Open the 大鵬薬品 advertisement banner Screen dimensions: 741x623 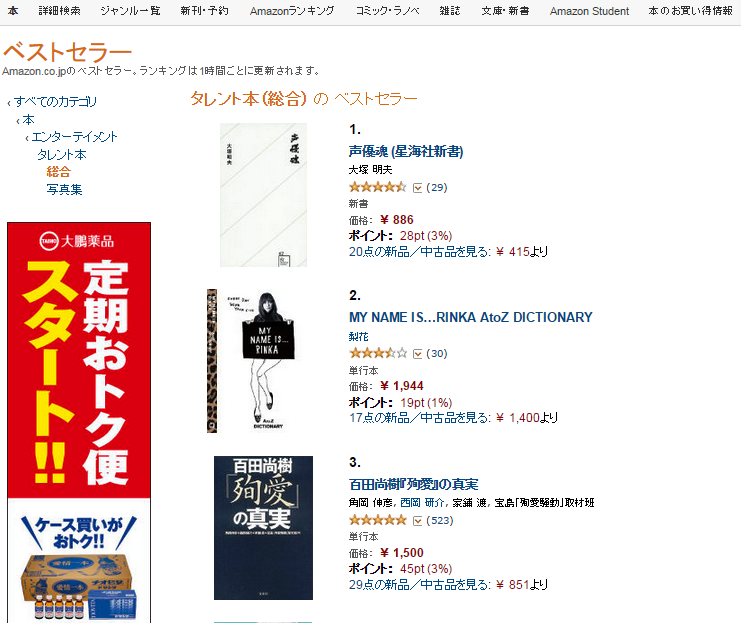click(x=79, y=422)
